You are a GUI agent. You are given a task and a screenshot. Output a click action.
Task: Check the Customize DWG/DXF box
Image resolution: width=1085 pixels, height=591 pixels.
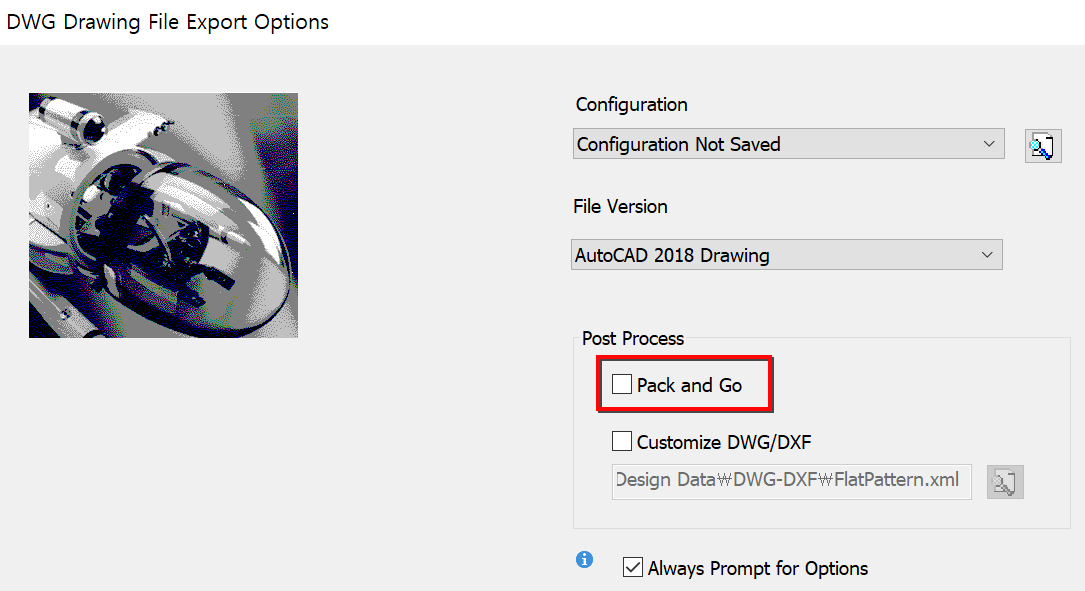[622, 440]
